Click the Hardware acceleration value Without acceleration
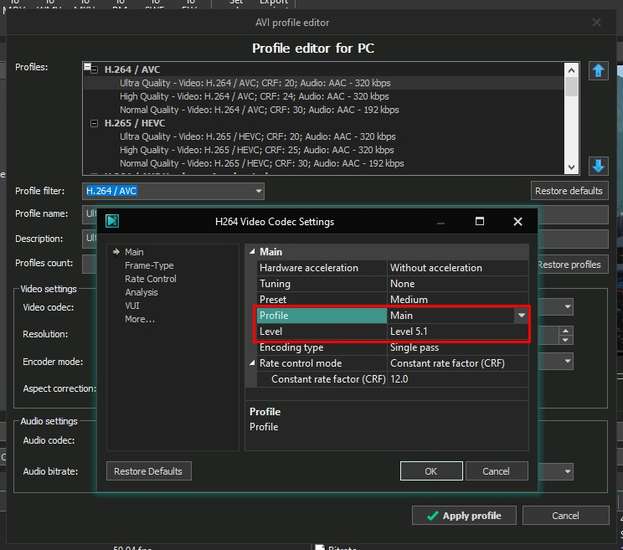 point(458,268)
